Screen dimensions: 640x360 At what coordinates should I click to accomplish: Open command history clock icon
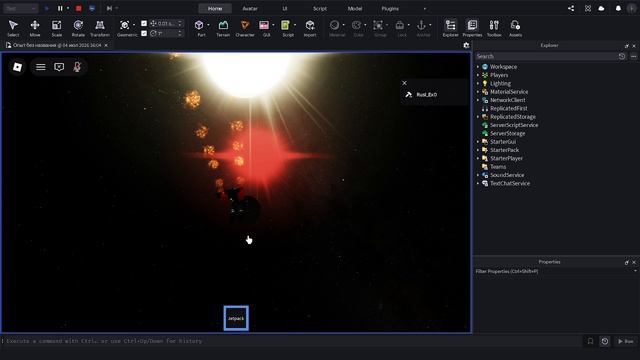coord(604,341)
